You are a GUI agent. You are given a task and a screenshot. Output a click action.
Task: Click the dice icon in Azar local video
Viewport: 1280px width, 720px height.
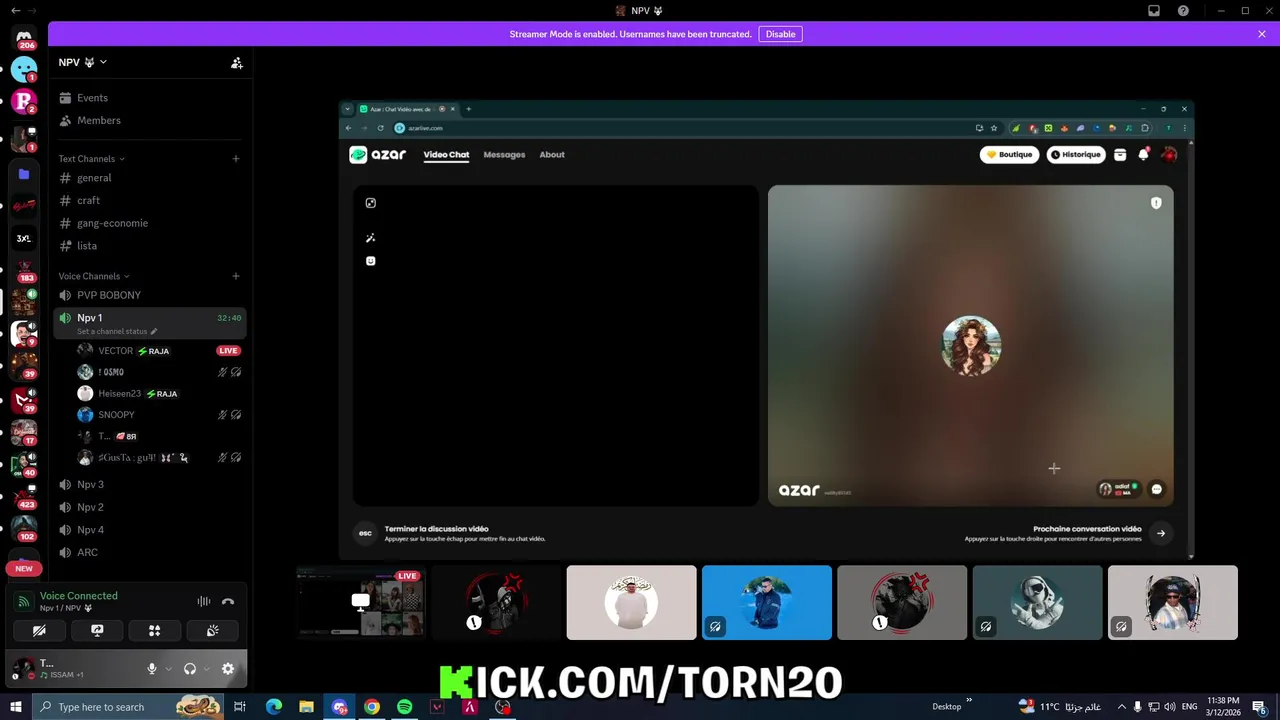point(371,203)
